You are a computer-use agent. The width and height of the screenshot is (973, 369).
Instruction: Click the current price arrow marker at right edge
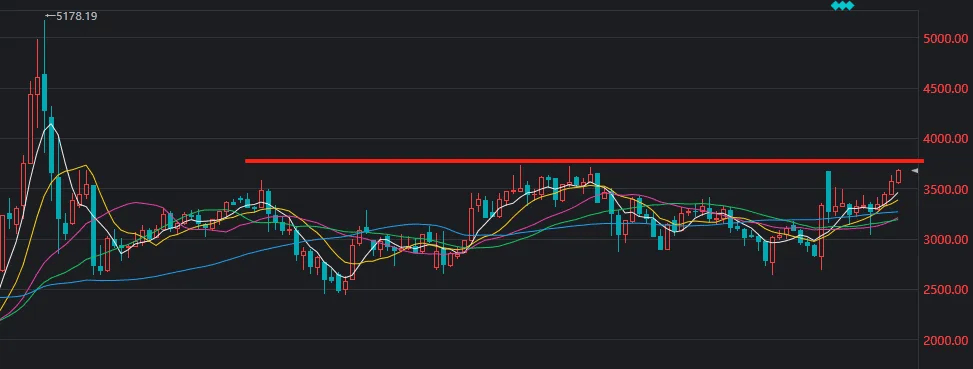(x=914, y=170)
